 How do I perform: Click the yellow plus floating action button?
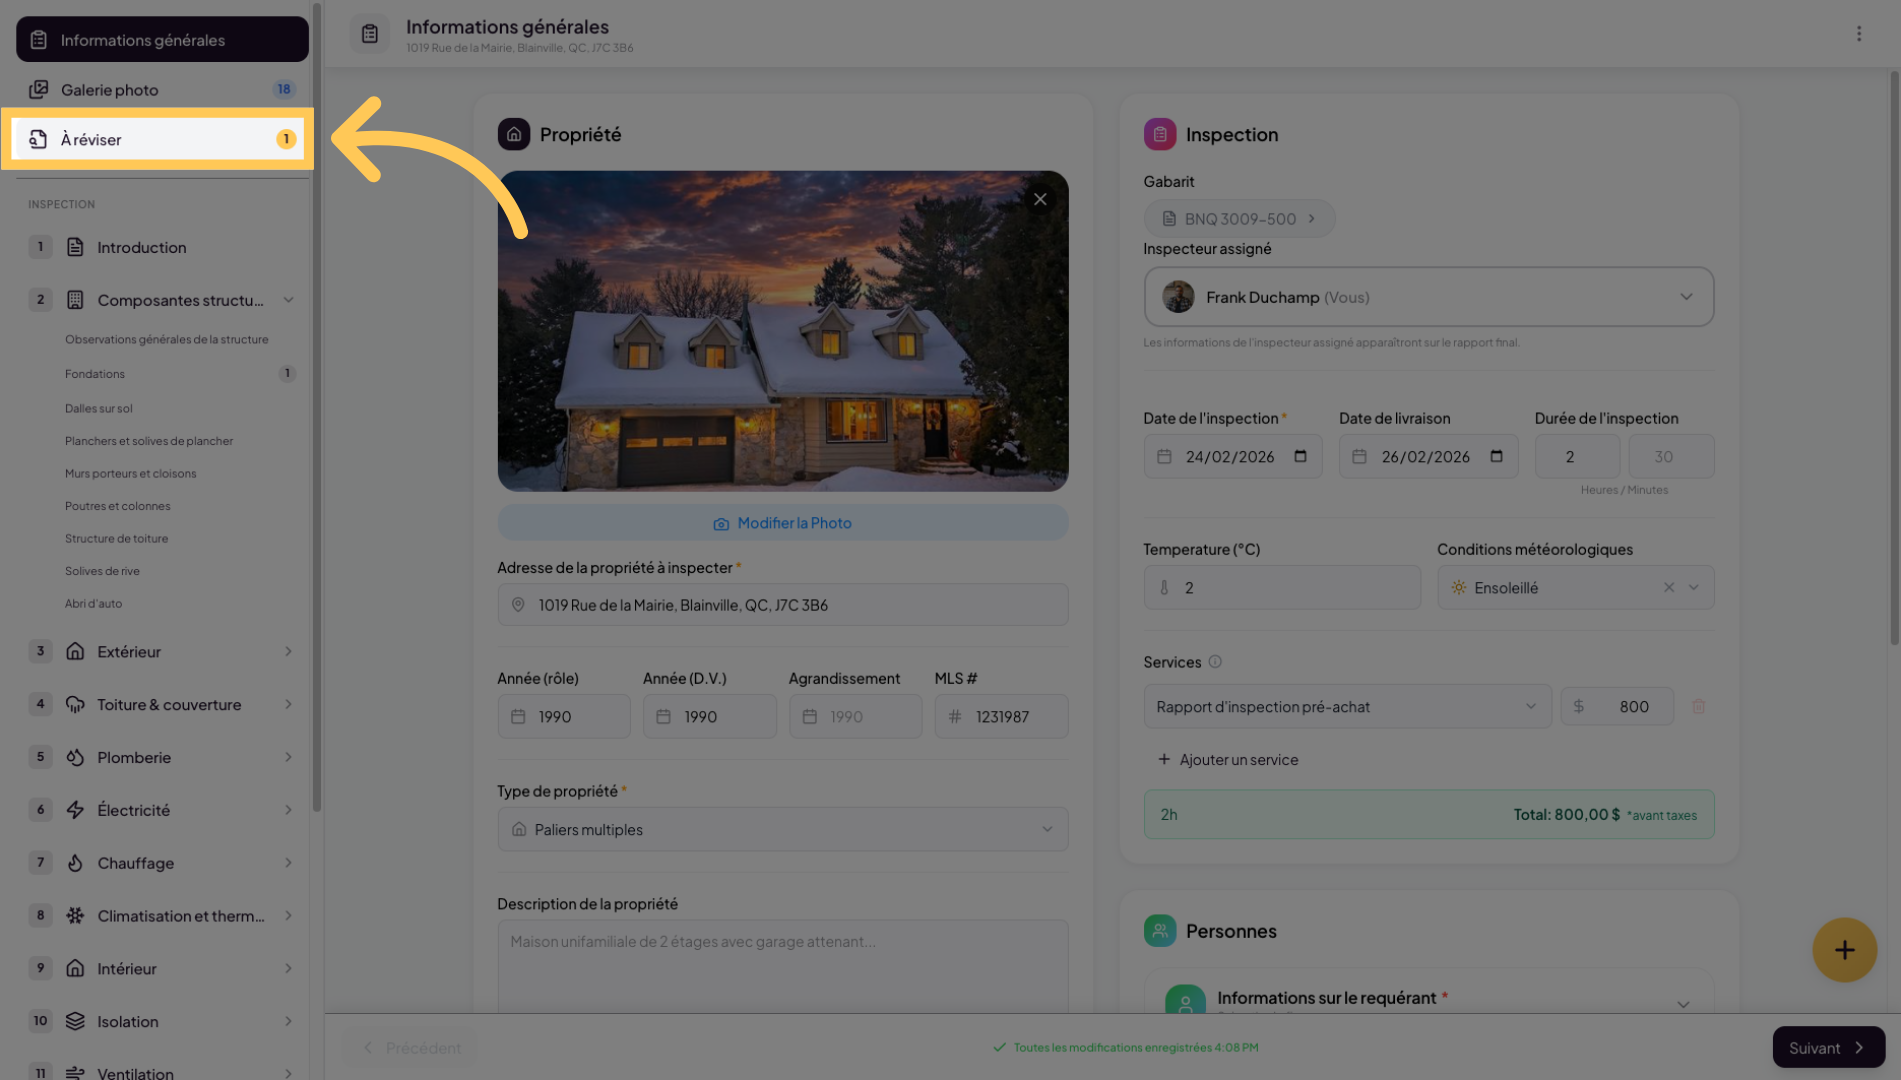pyautogui.click(x=1844, y=950)
